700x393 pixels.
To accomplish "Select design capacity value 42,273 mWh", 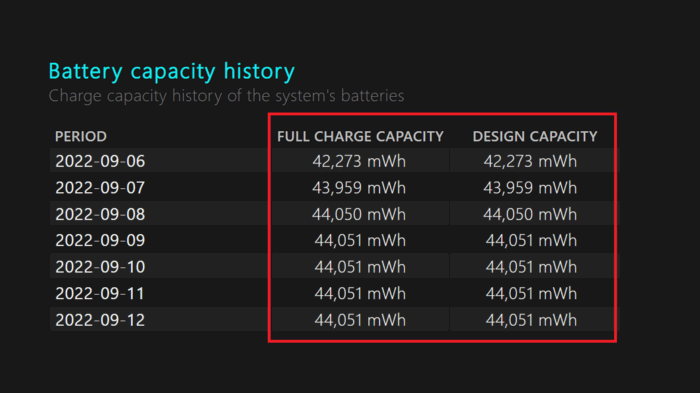I will pos(530,161).
